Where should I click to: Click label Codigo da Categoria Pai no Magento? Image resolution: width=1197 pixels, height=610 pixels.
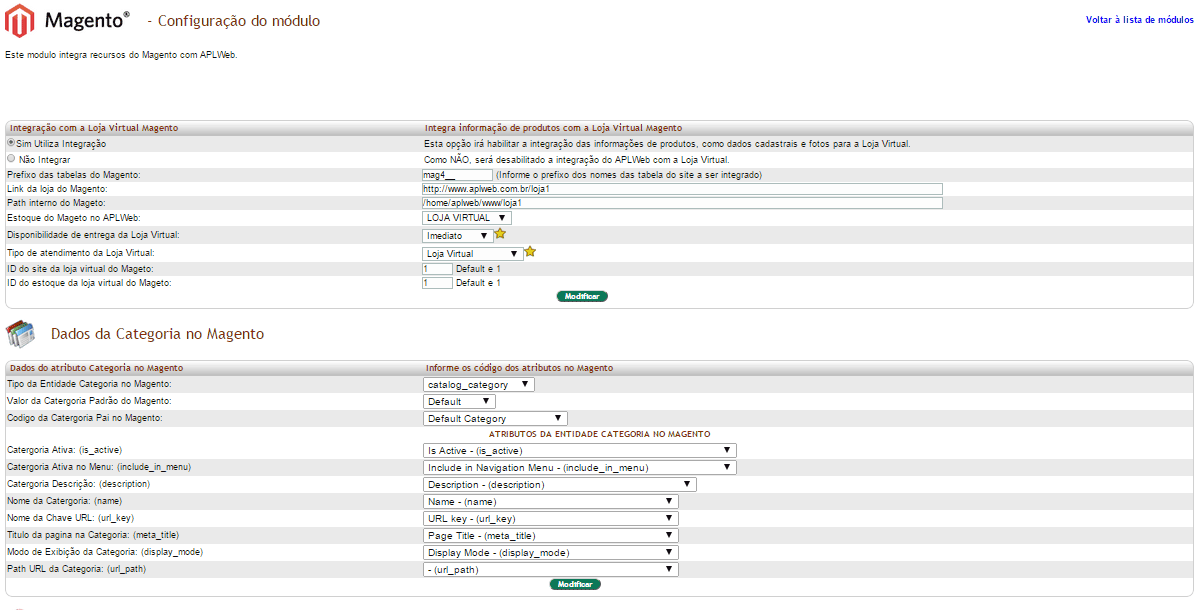coord(85,418)
